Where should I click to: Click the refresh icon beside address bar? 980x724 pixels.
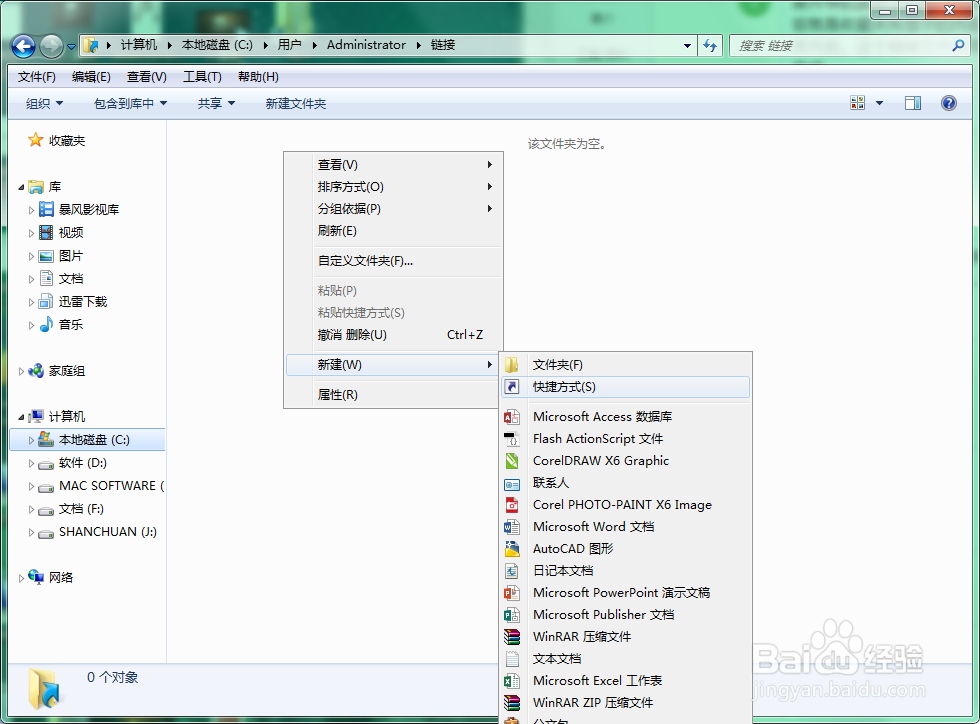point(710,46)
